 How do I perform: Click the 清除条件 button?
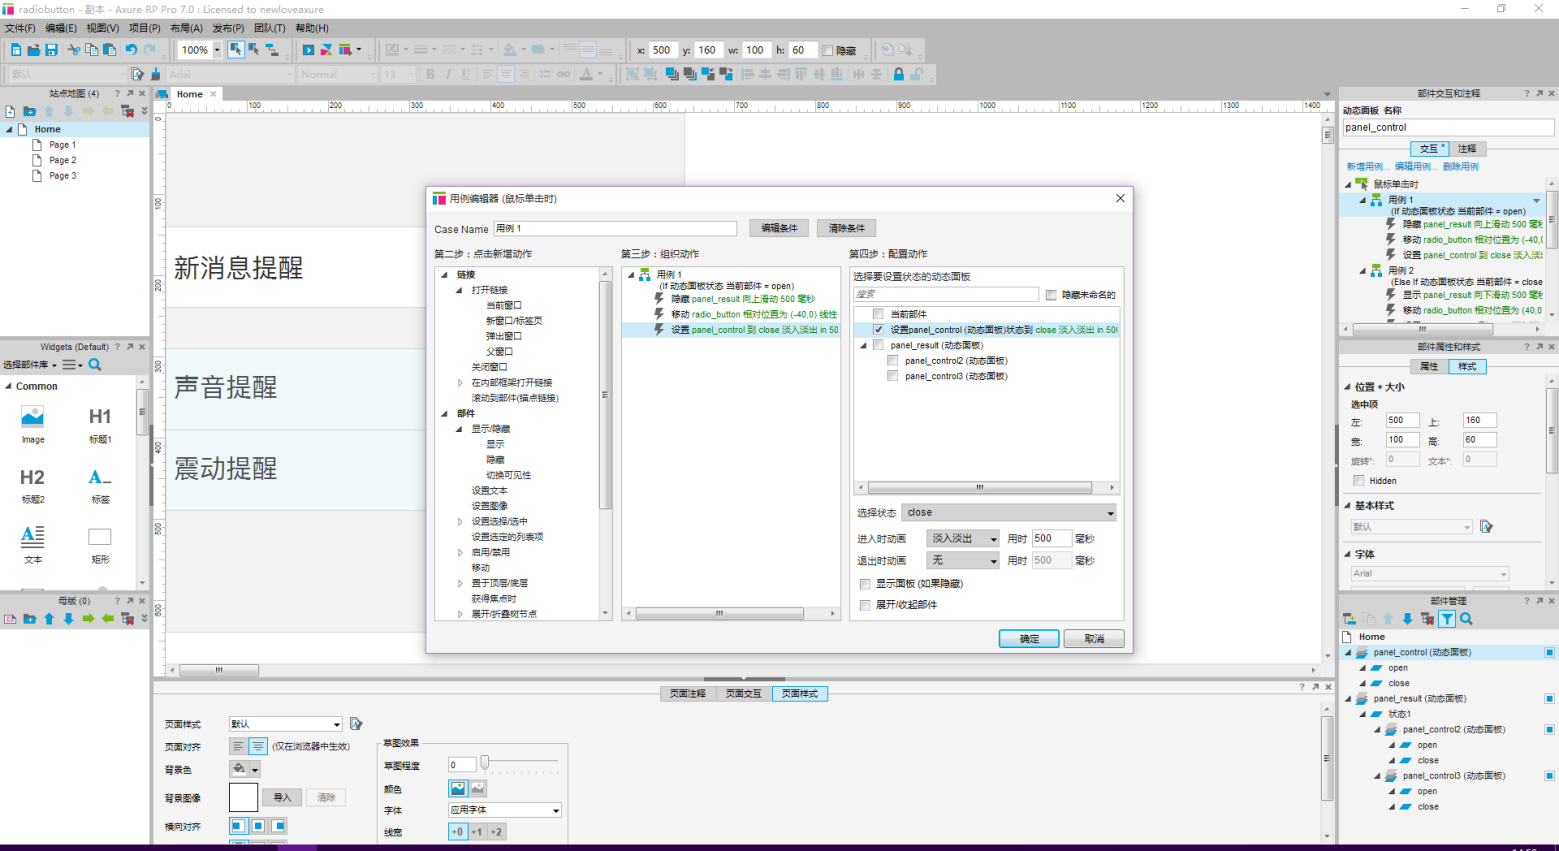coord(846,228)
